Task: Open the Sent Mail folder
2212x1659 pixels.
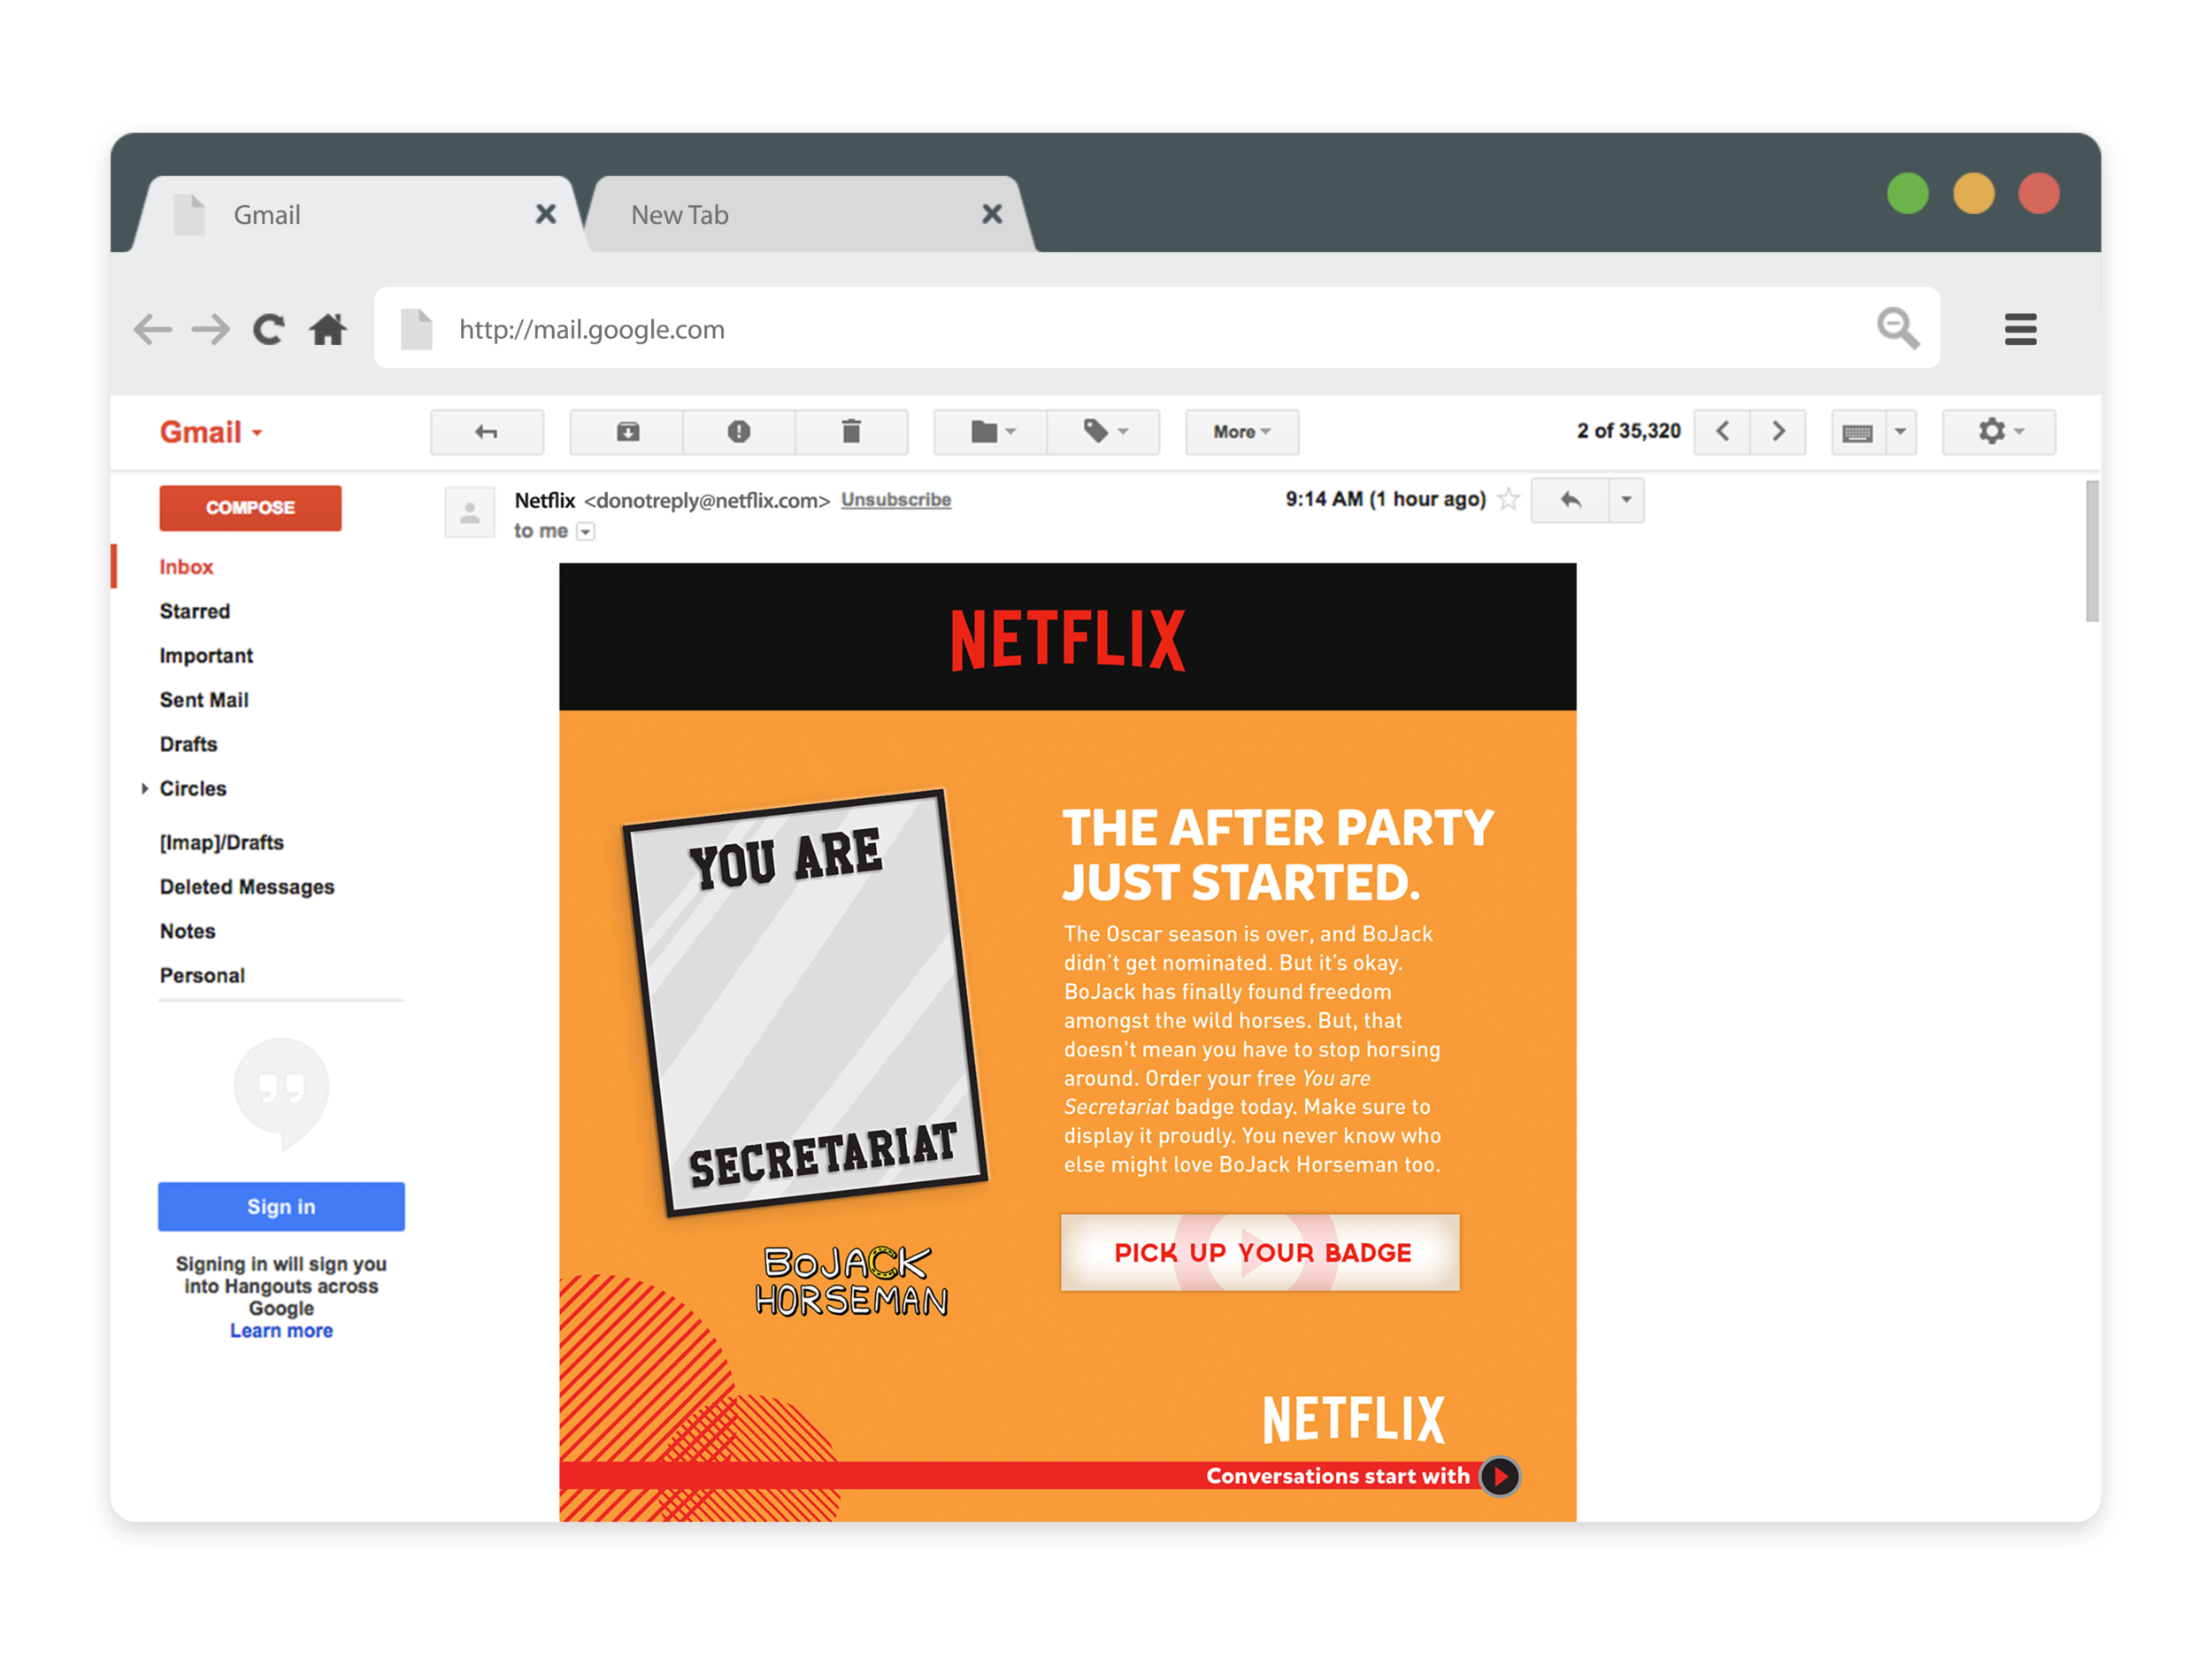Action: coord(204,700)
